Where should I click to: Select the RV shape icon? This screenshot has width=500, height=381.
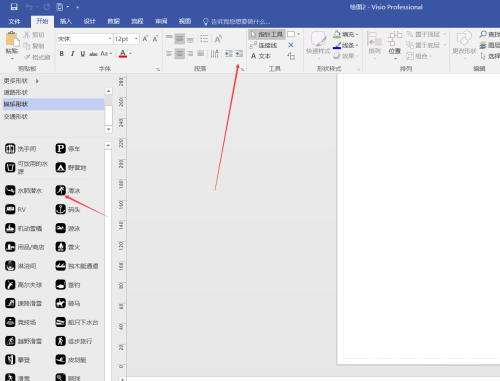(10, 209)
